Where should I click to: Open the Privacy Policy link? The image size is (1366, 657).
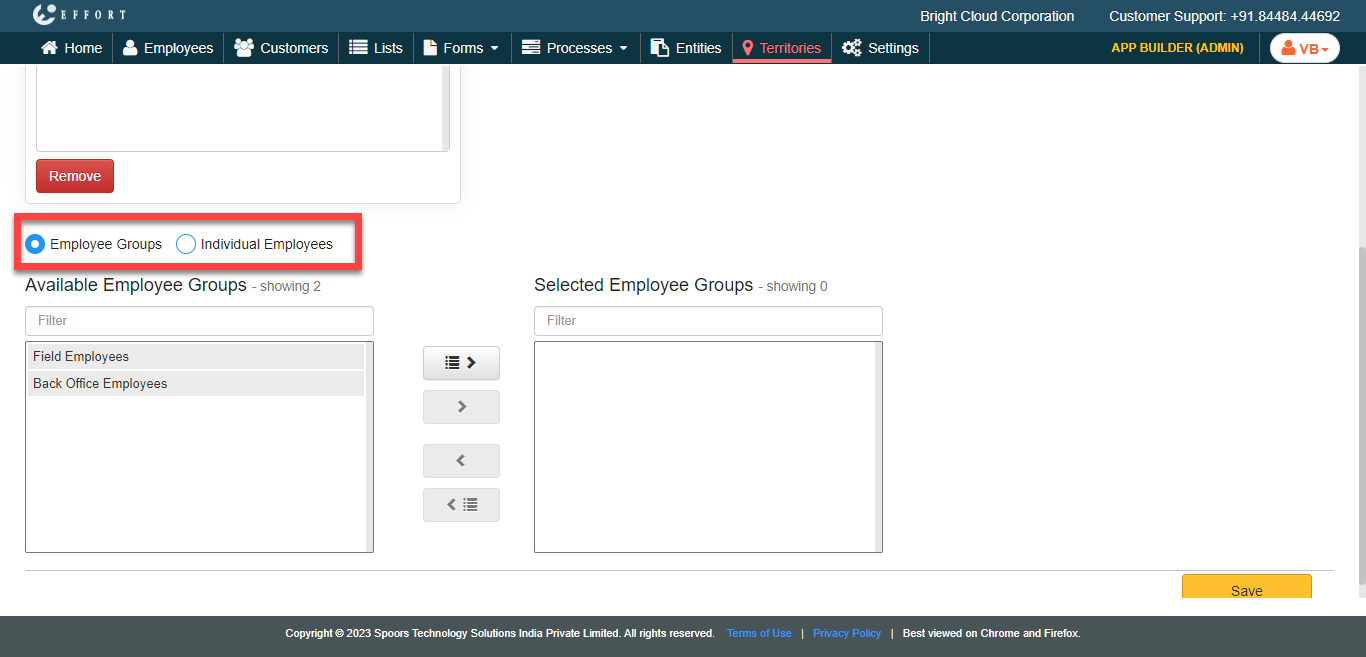pyautogui.click(x=846, y=633)
